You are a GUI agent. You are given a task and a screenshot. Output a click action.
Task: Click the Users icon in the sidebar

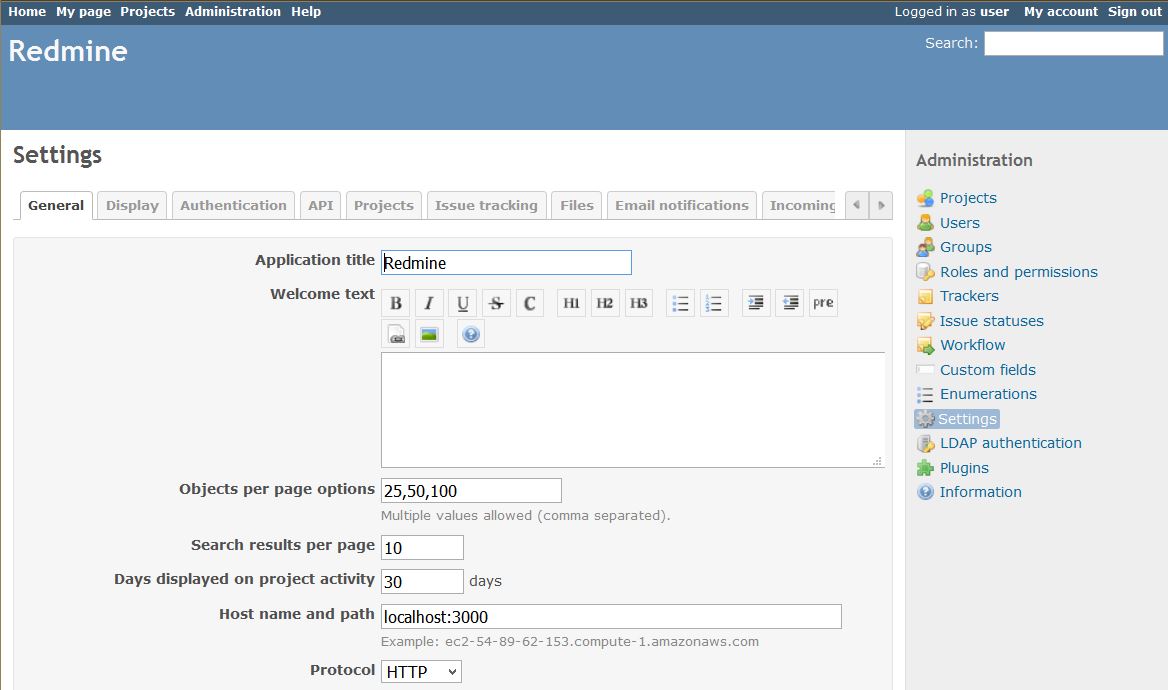click(x=925, y=223)
